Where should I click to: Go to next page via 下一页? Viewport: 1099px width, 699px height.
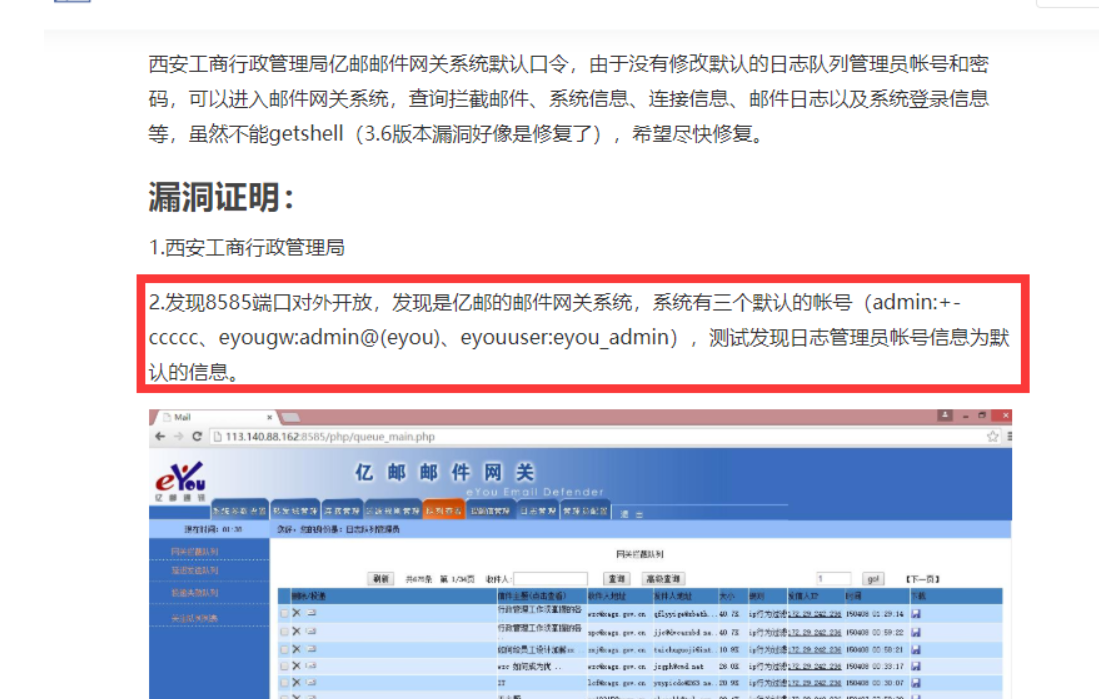click(x=922, y=579)
